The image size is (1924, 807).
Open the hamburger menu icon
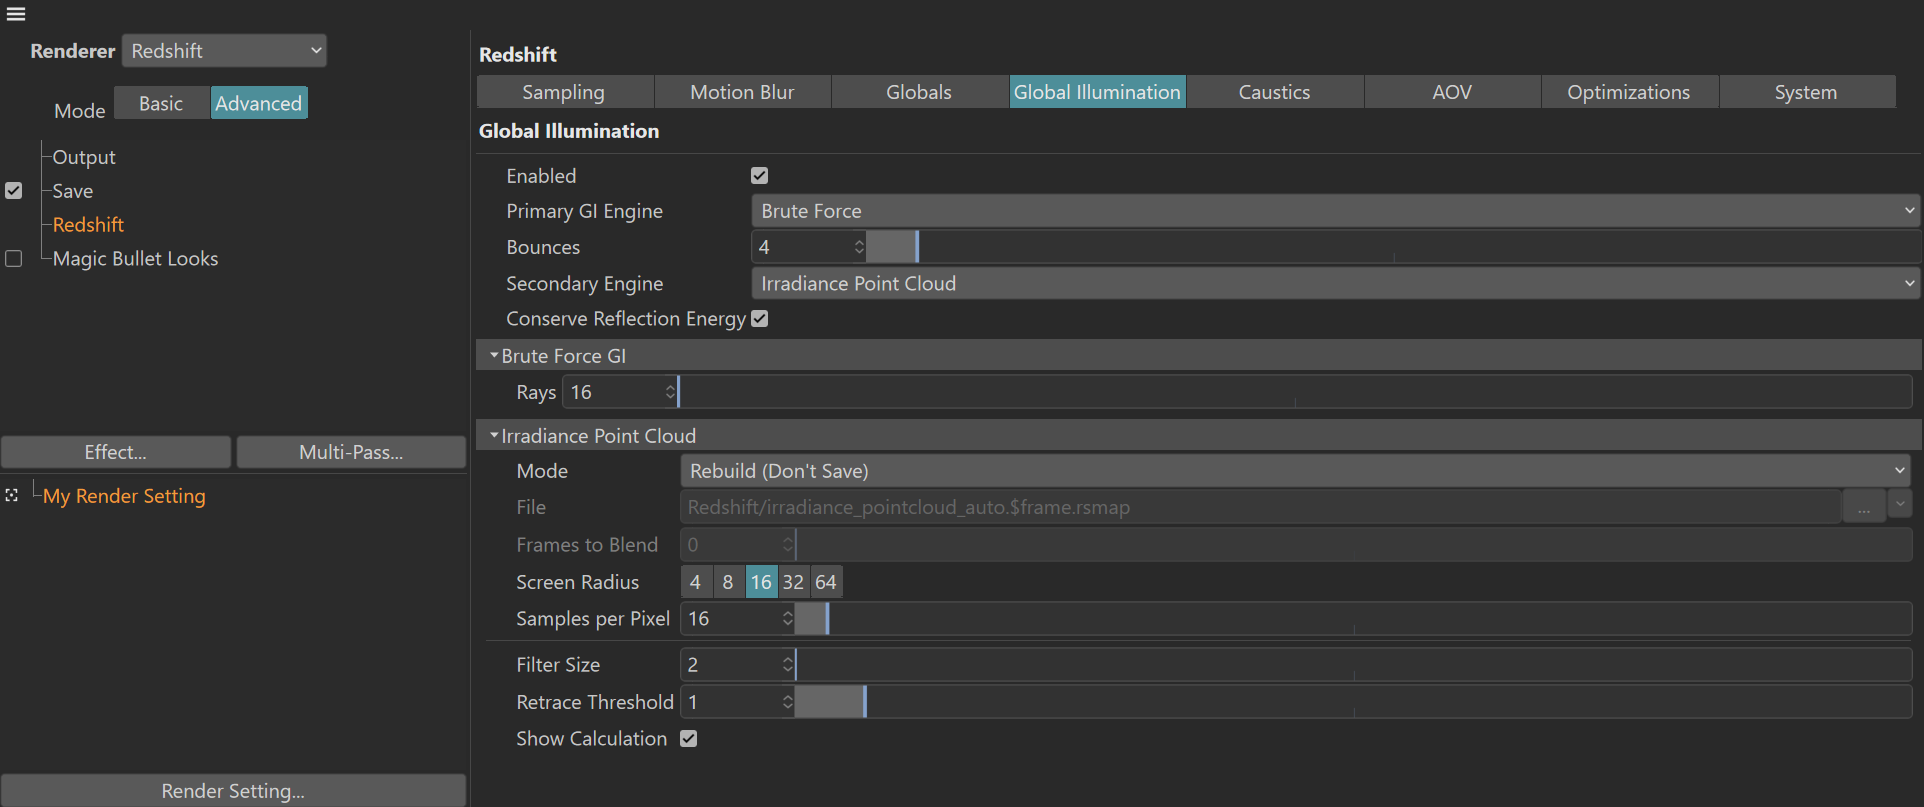coord(16,14)
